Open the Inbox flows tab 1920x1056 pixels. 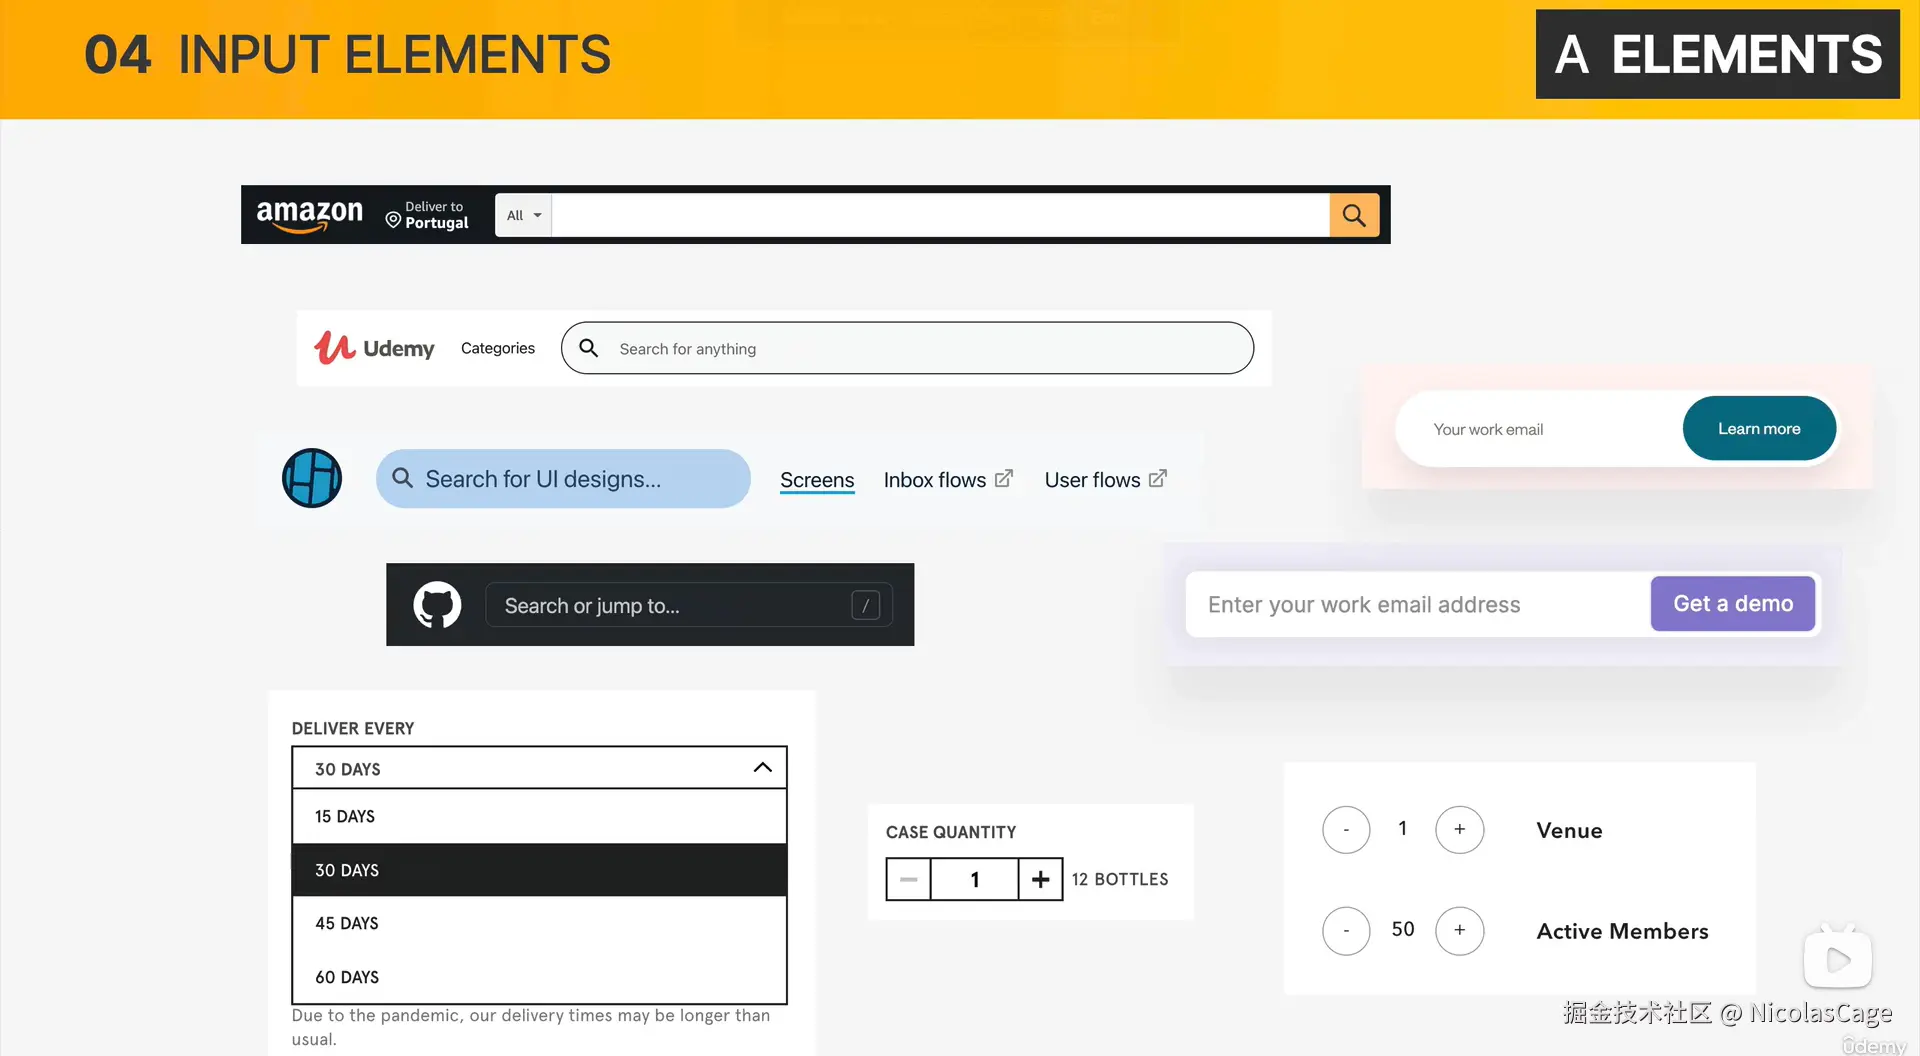coord(948,480)
